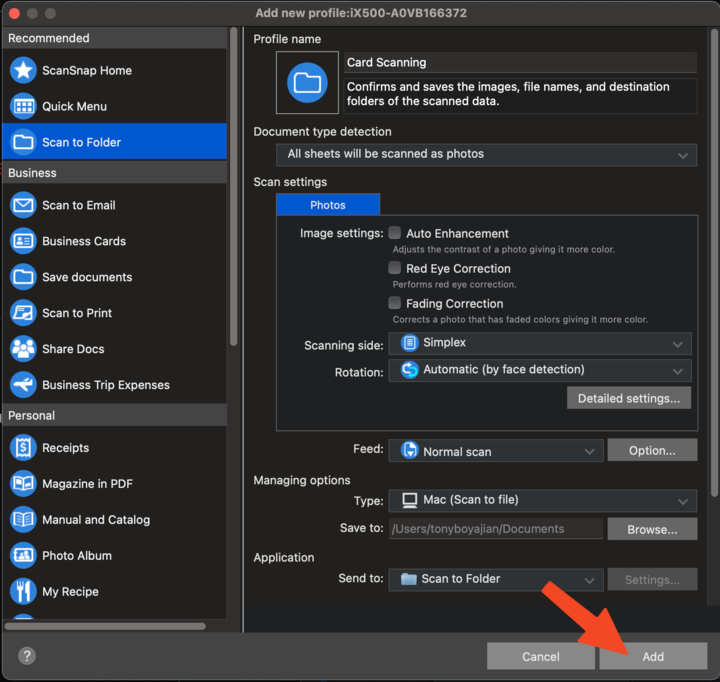Click the Detailed settings button

tap(629, 398)
